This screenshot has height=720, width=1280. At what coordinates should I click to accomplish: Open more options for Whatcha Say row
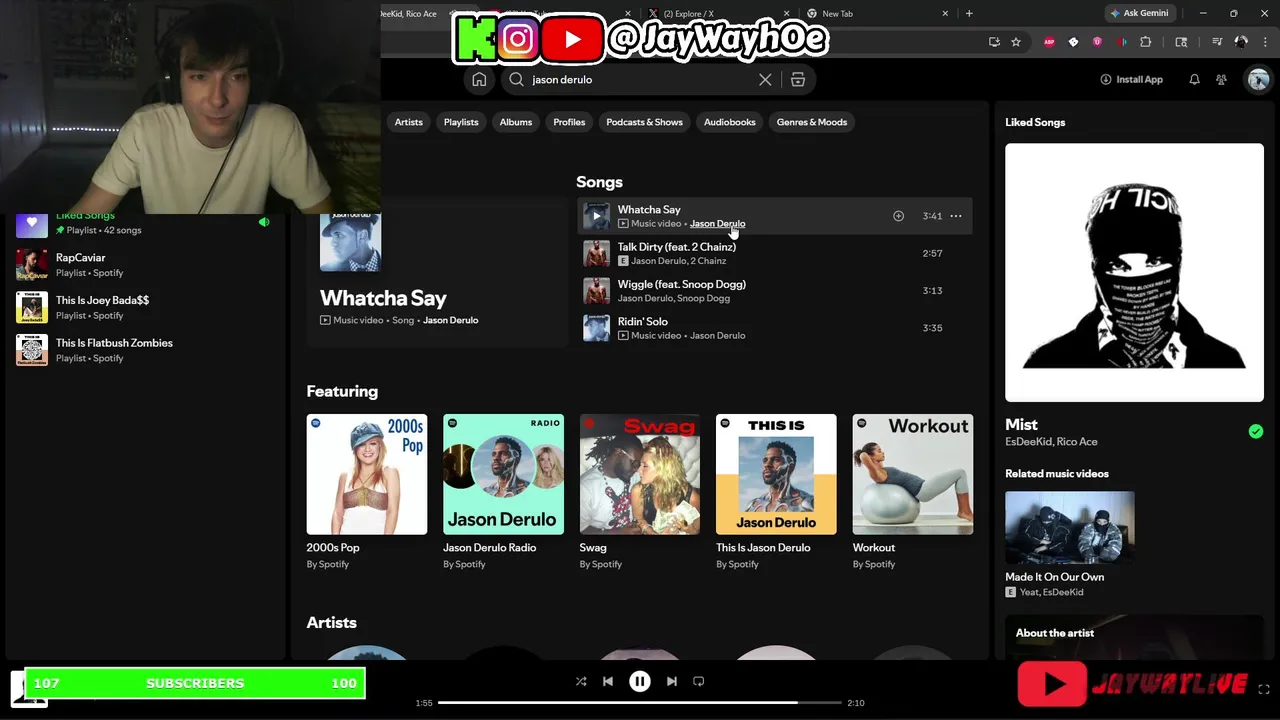956,216
